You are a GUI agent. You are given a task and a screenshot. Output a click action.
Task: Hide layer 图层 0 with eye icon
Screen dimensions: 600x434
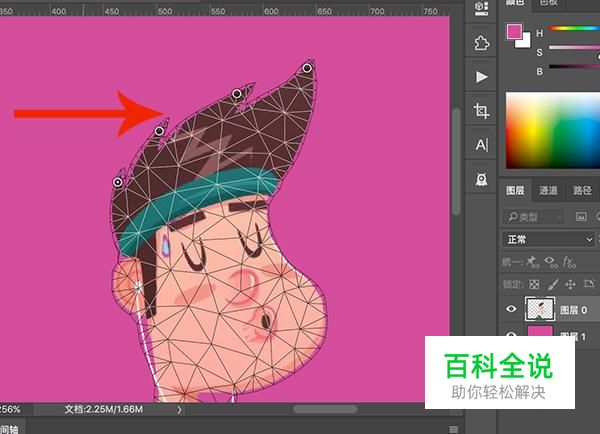(511, 309)
